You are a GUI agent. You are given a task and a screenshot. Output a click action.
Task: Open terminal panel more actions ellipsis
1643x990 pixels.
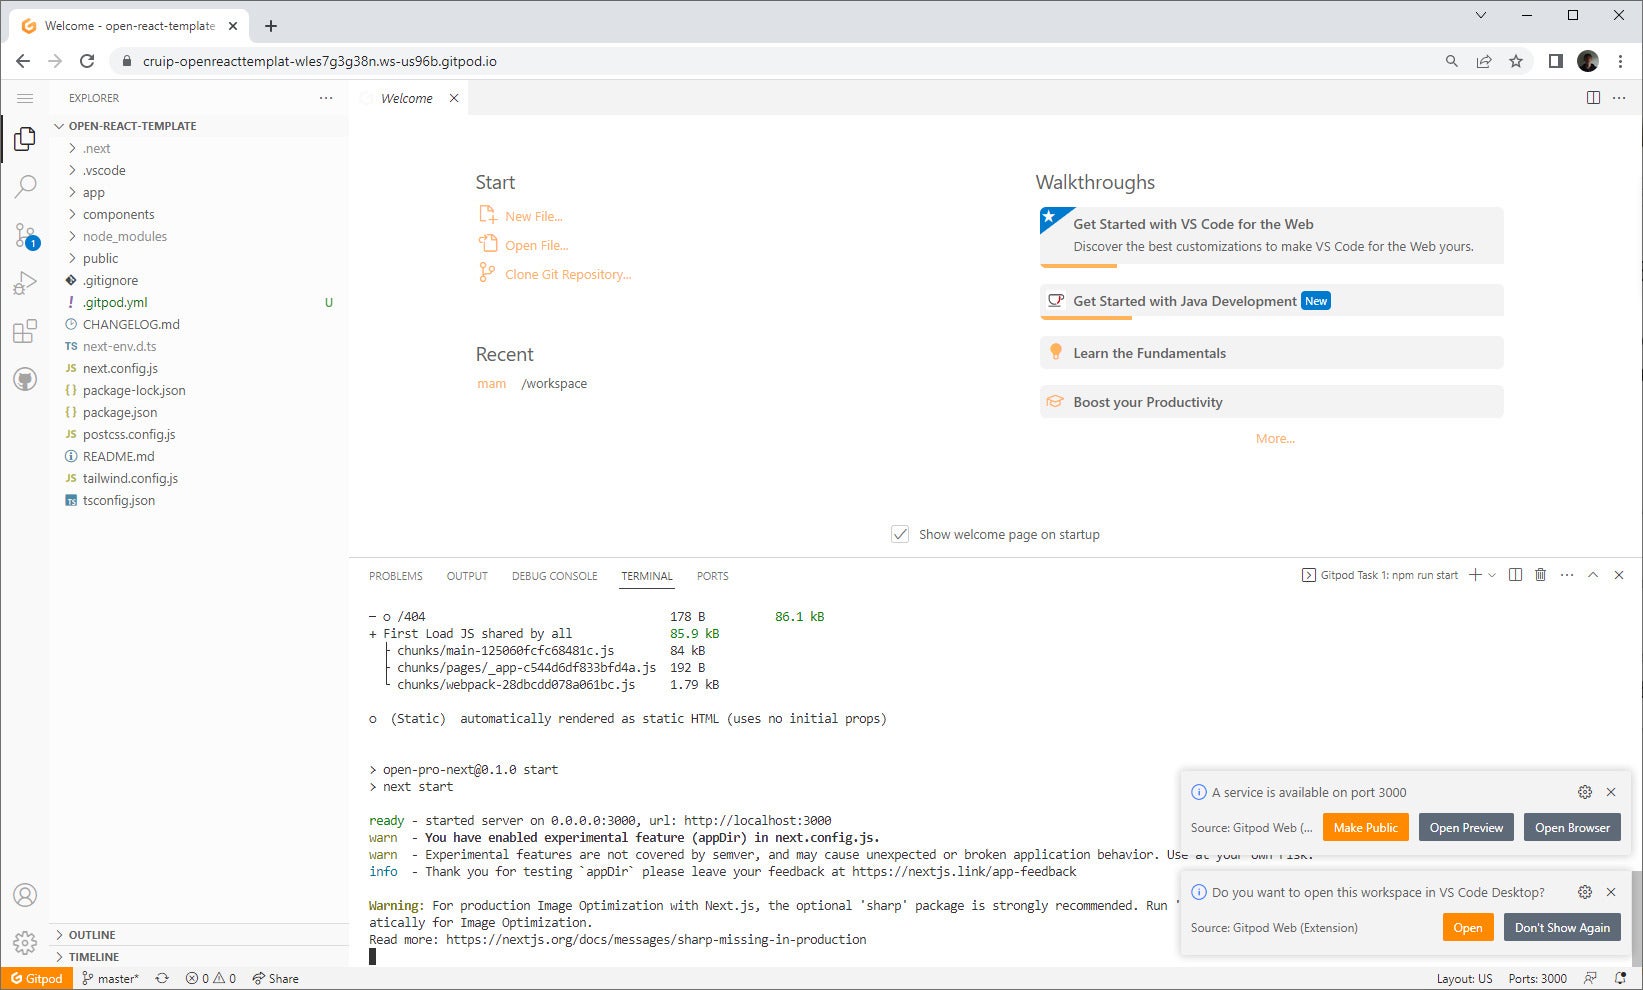point(1567,575)
